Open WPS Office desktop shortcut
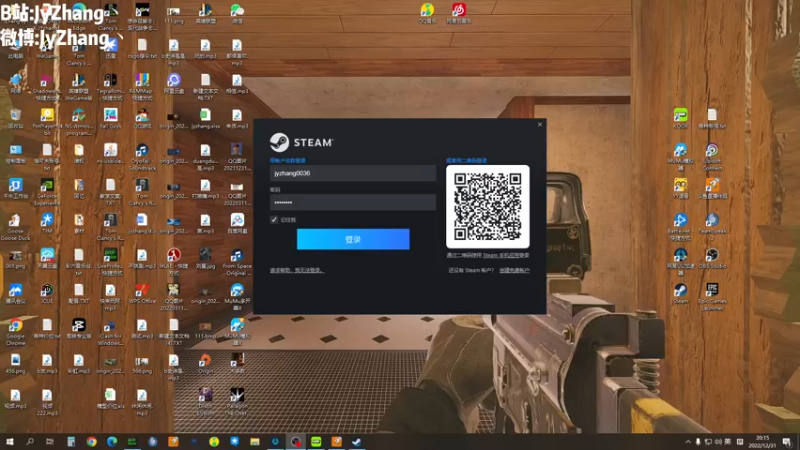800x450 pixels. [x=142, y=293]
